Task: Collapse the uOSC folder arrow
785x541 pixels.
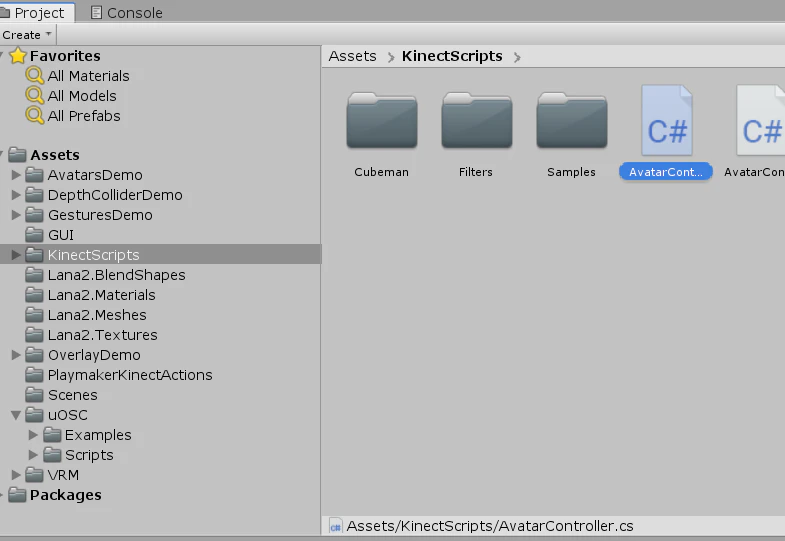Action: [16, 415]
